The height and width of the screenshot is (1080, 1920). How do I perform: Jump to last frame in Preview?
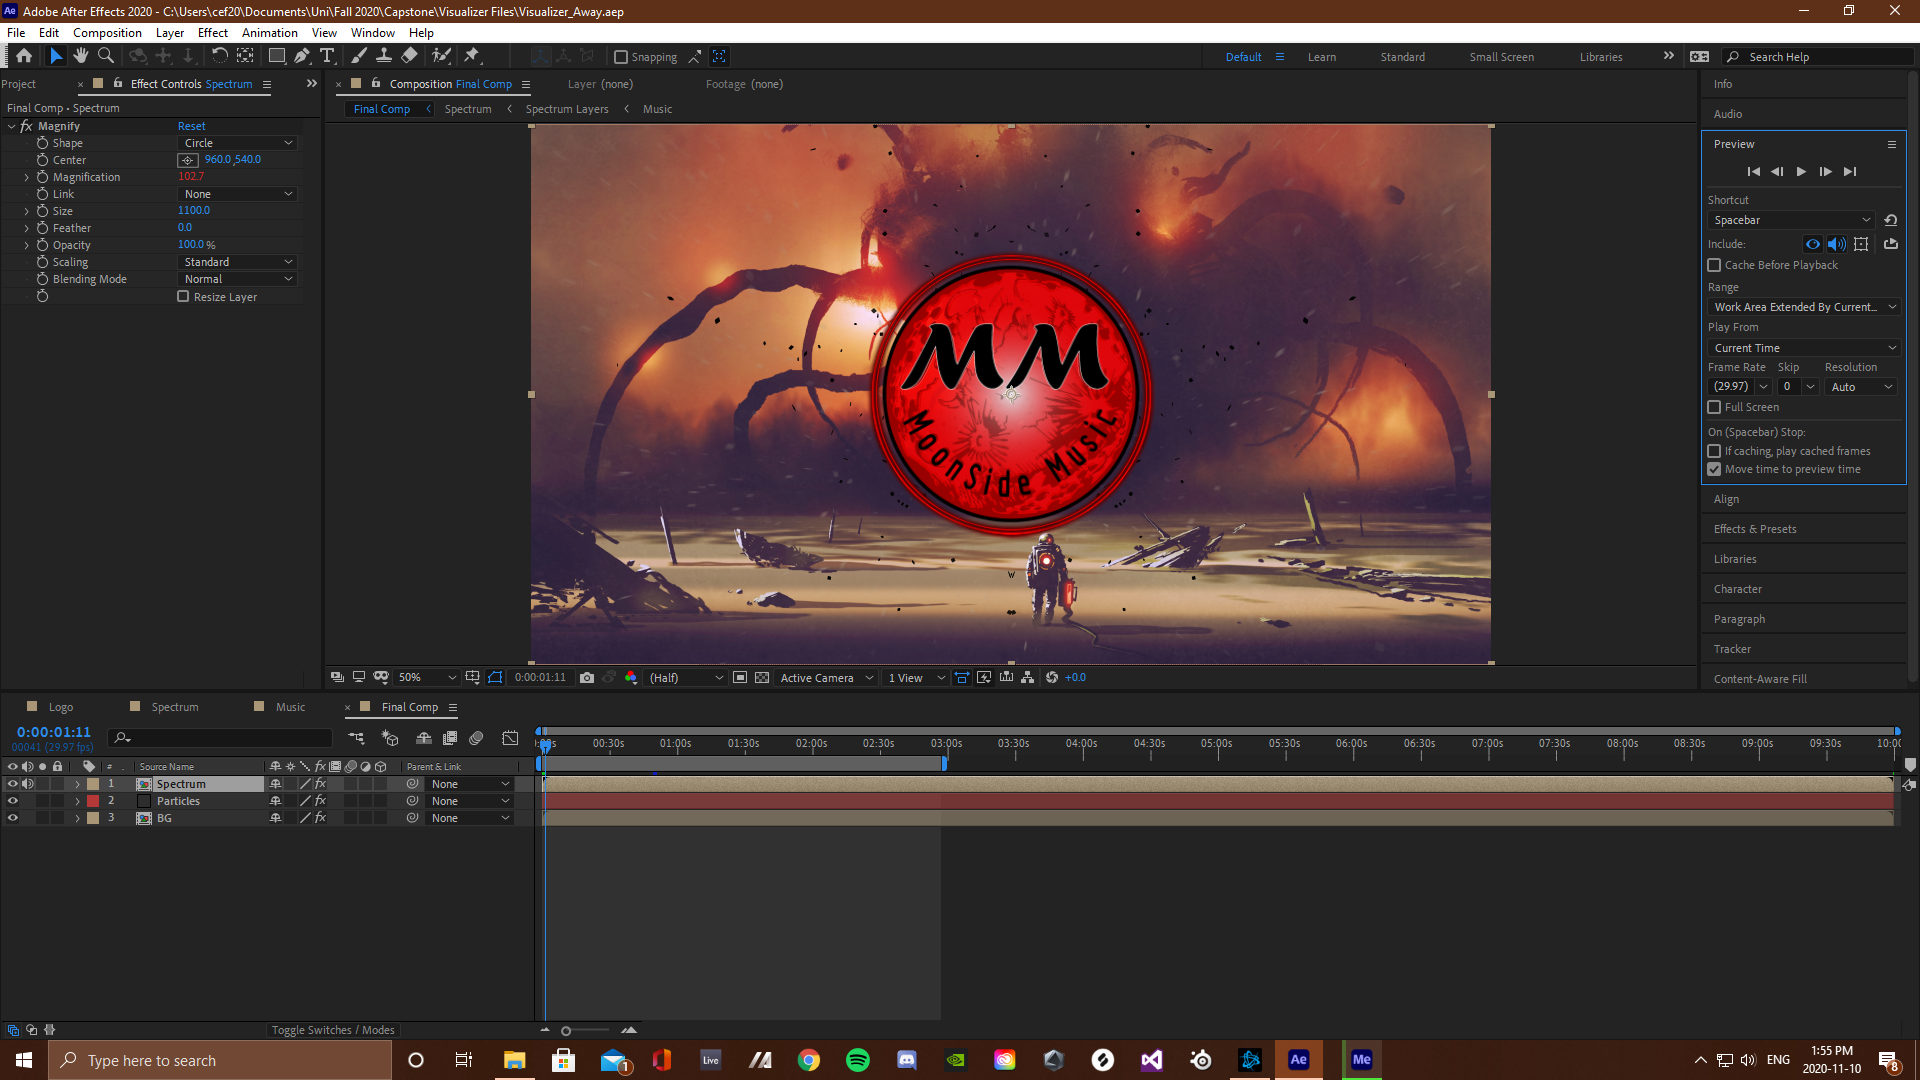pos(1850,172)
